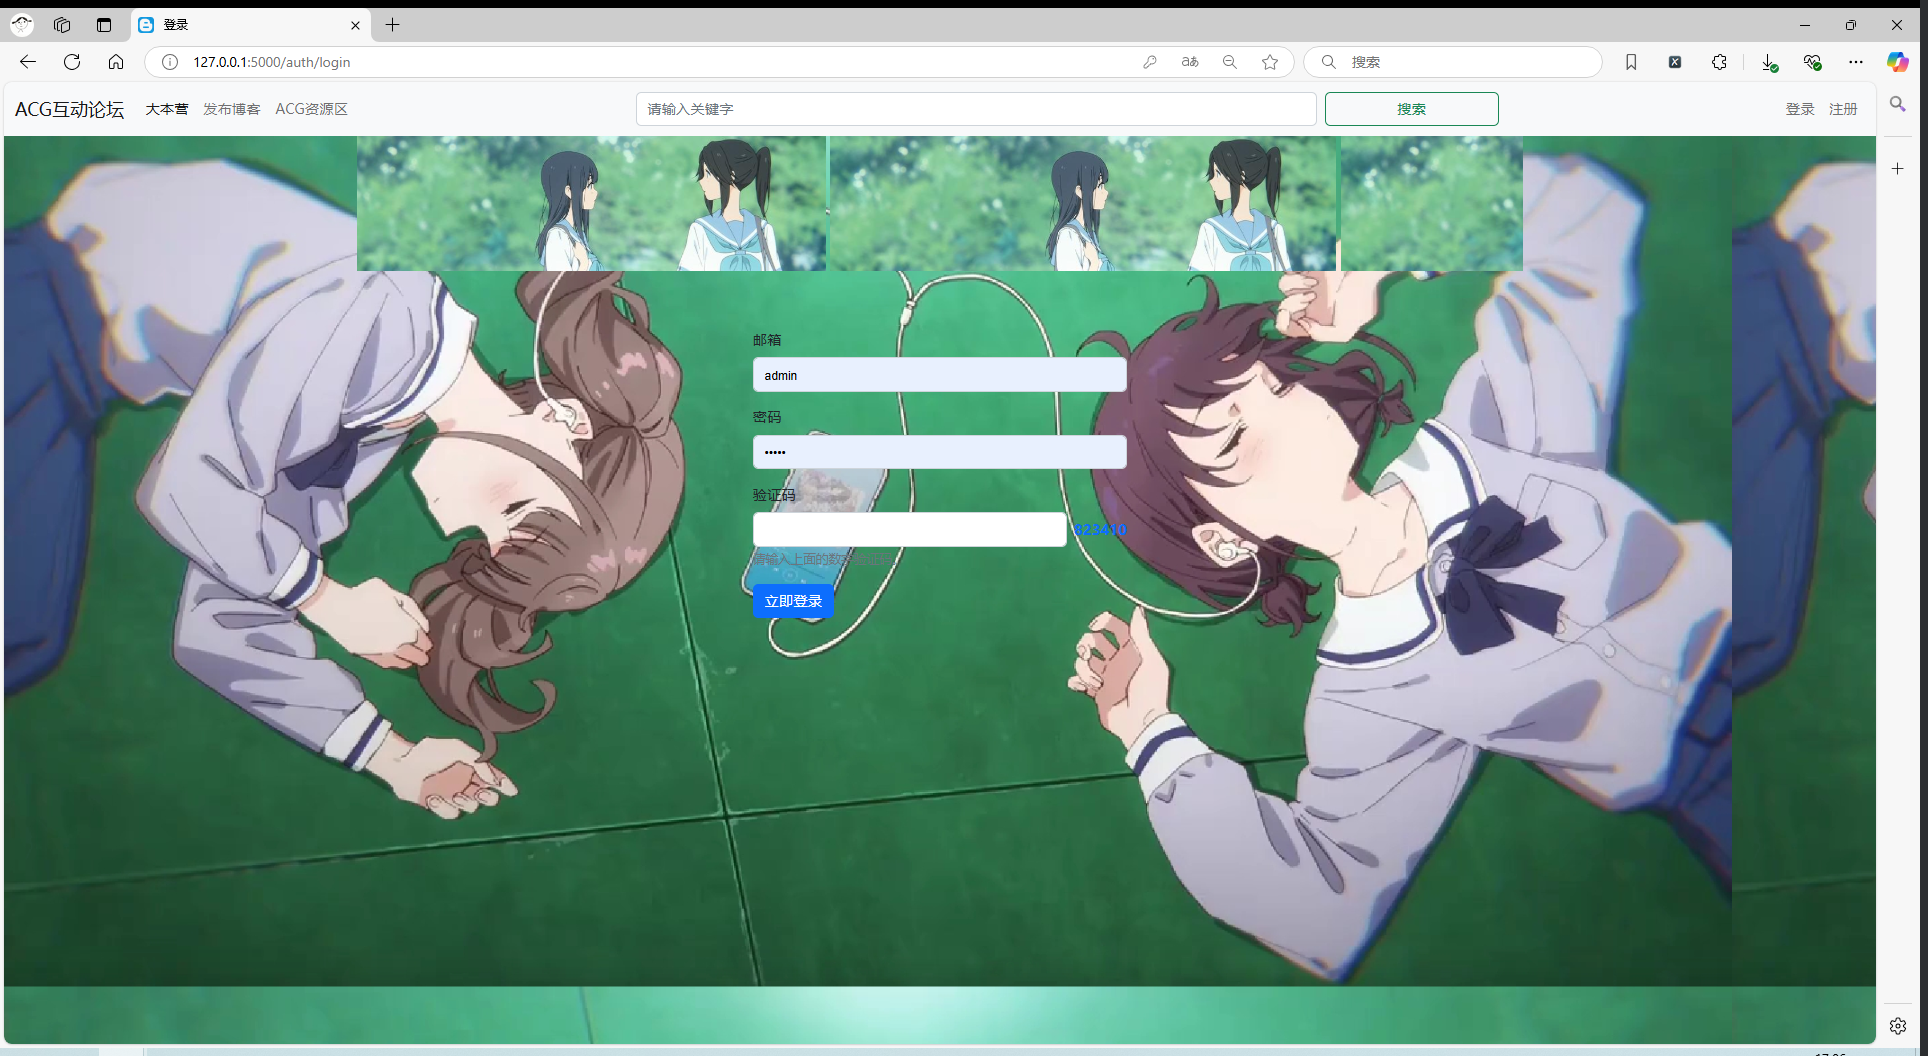Click the ACG互动论坛 site logo
This screenshot has height=1056, width=1928.
tap(69, 109)
